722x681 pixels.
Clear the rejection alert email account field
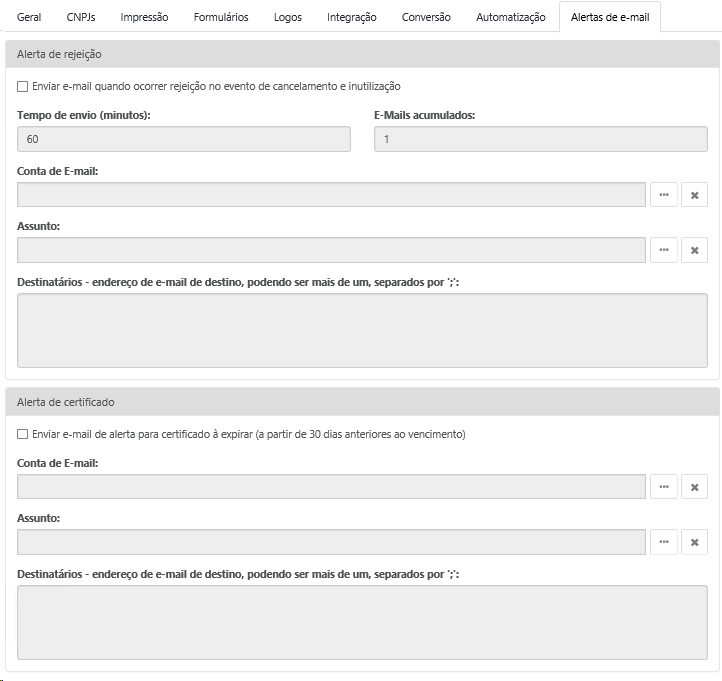[x=694, y=195]
